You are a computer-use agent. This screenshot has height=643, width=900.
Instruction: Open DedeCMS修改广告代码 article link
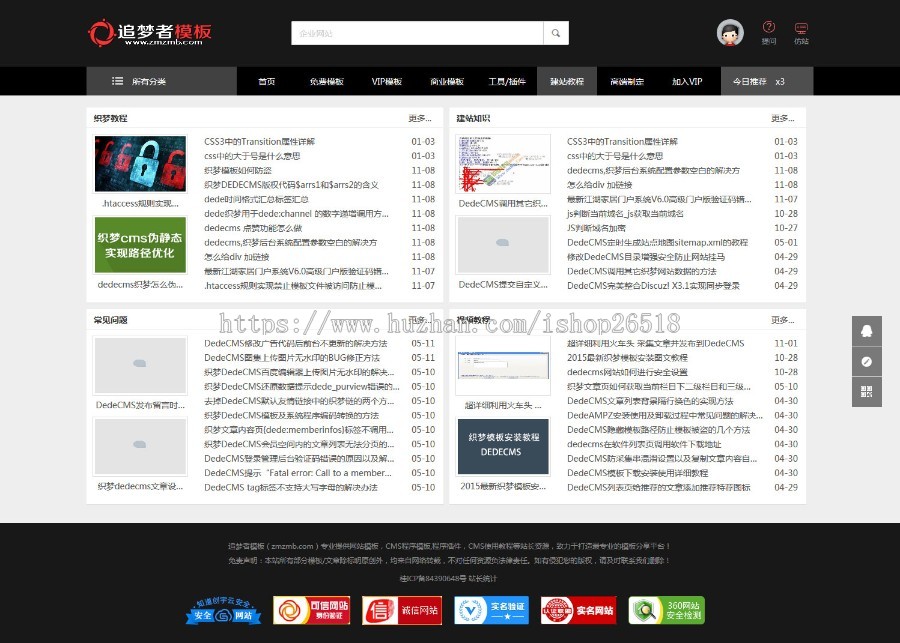(296, 343)
